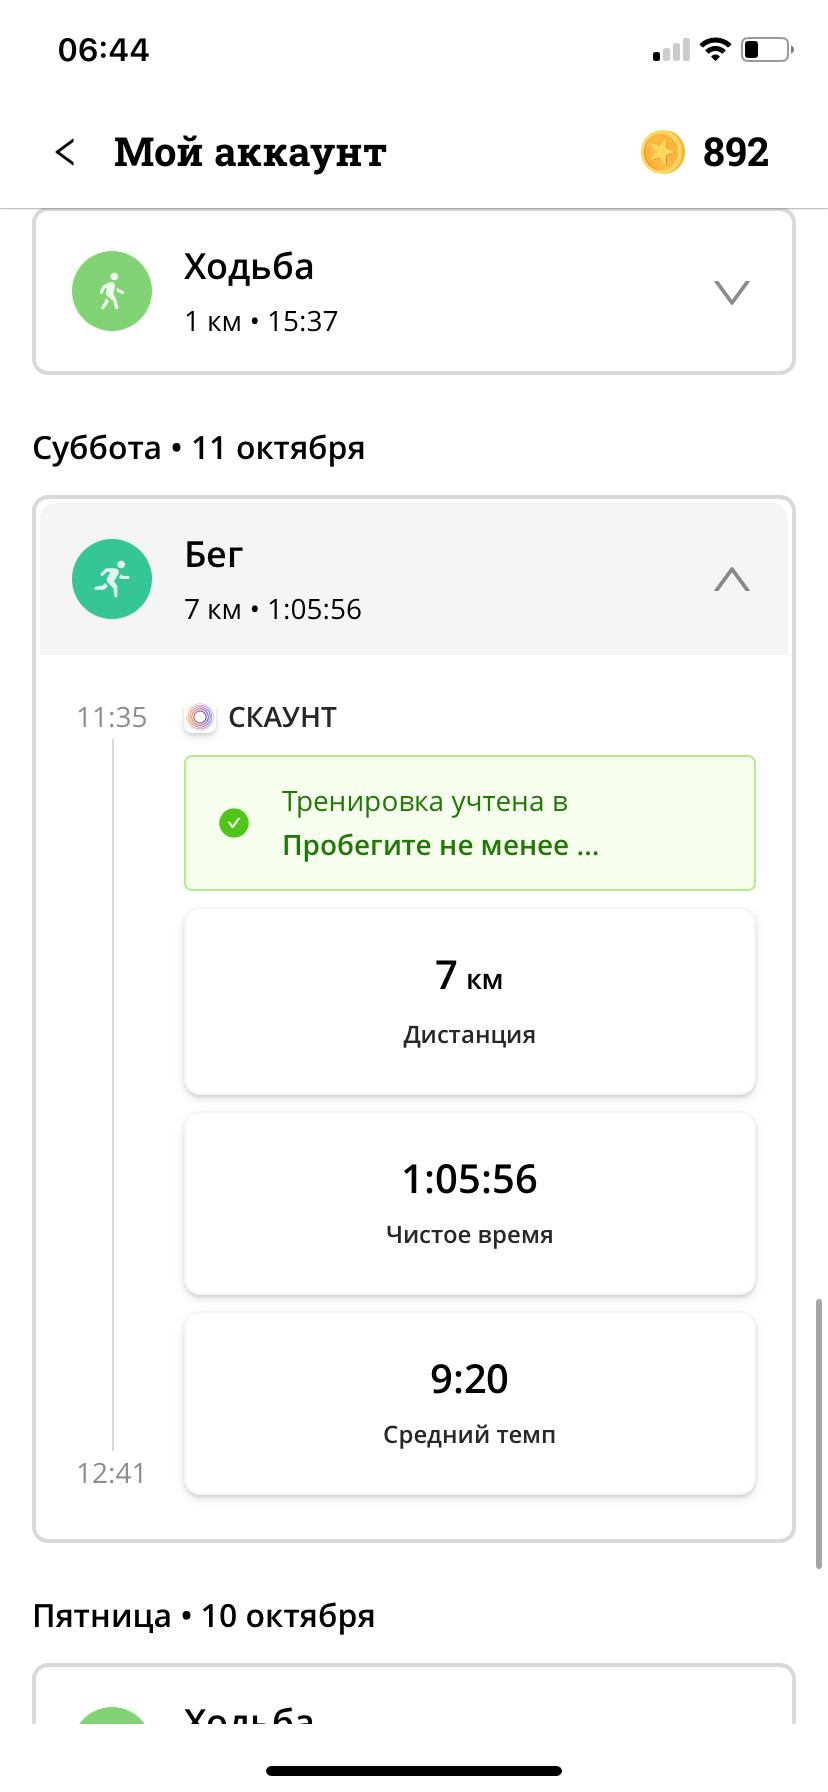Screen dimensions: 828x1792
Task: Tap the green checkmark in the workout banner
Action: (234, 823)
